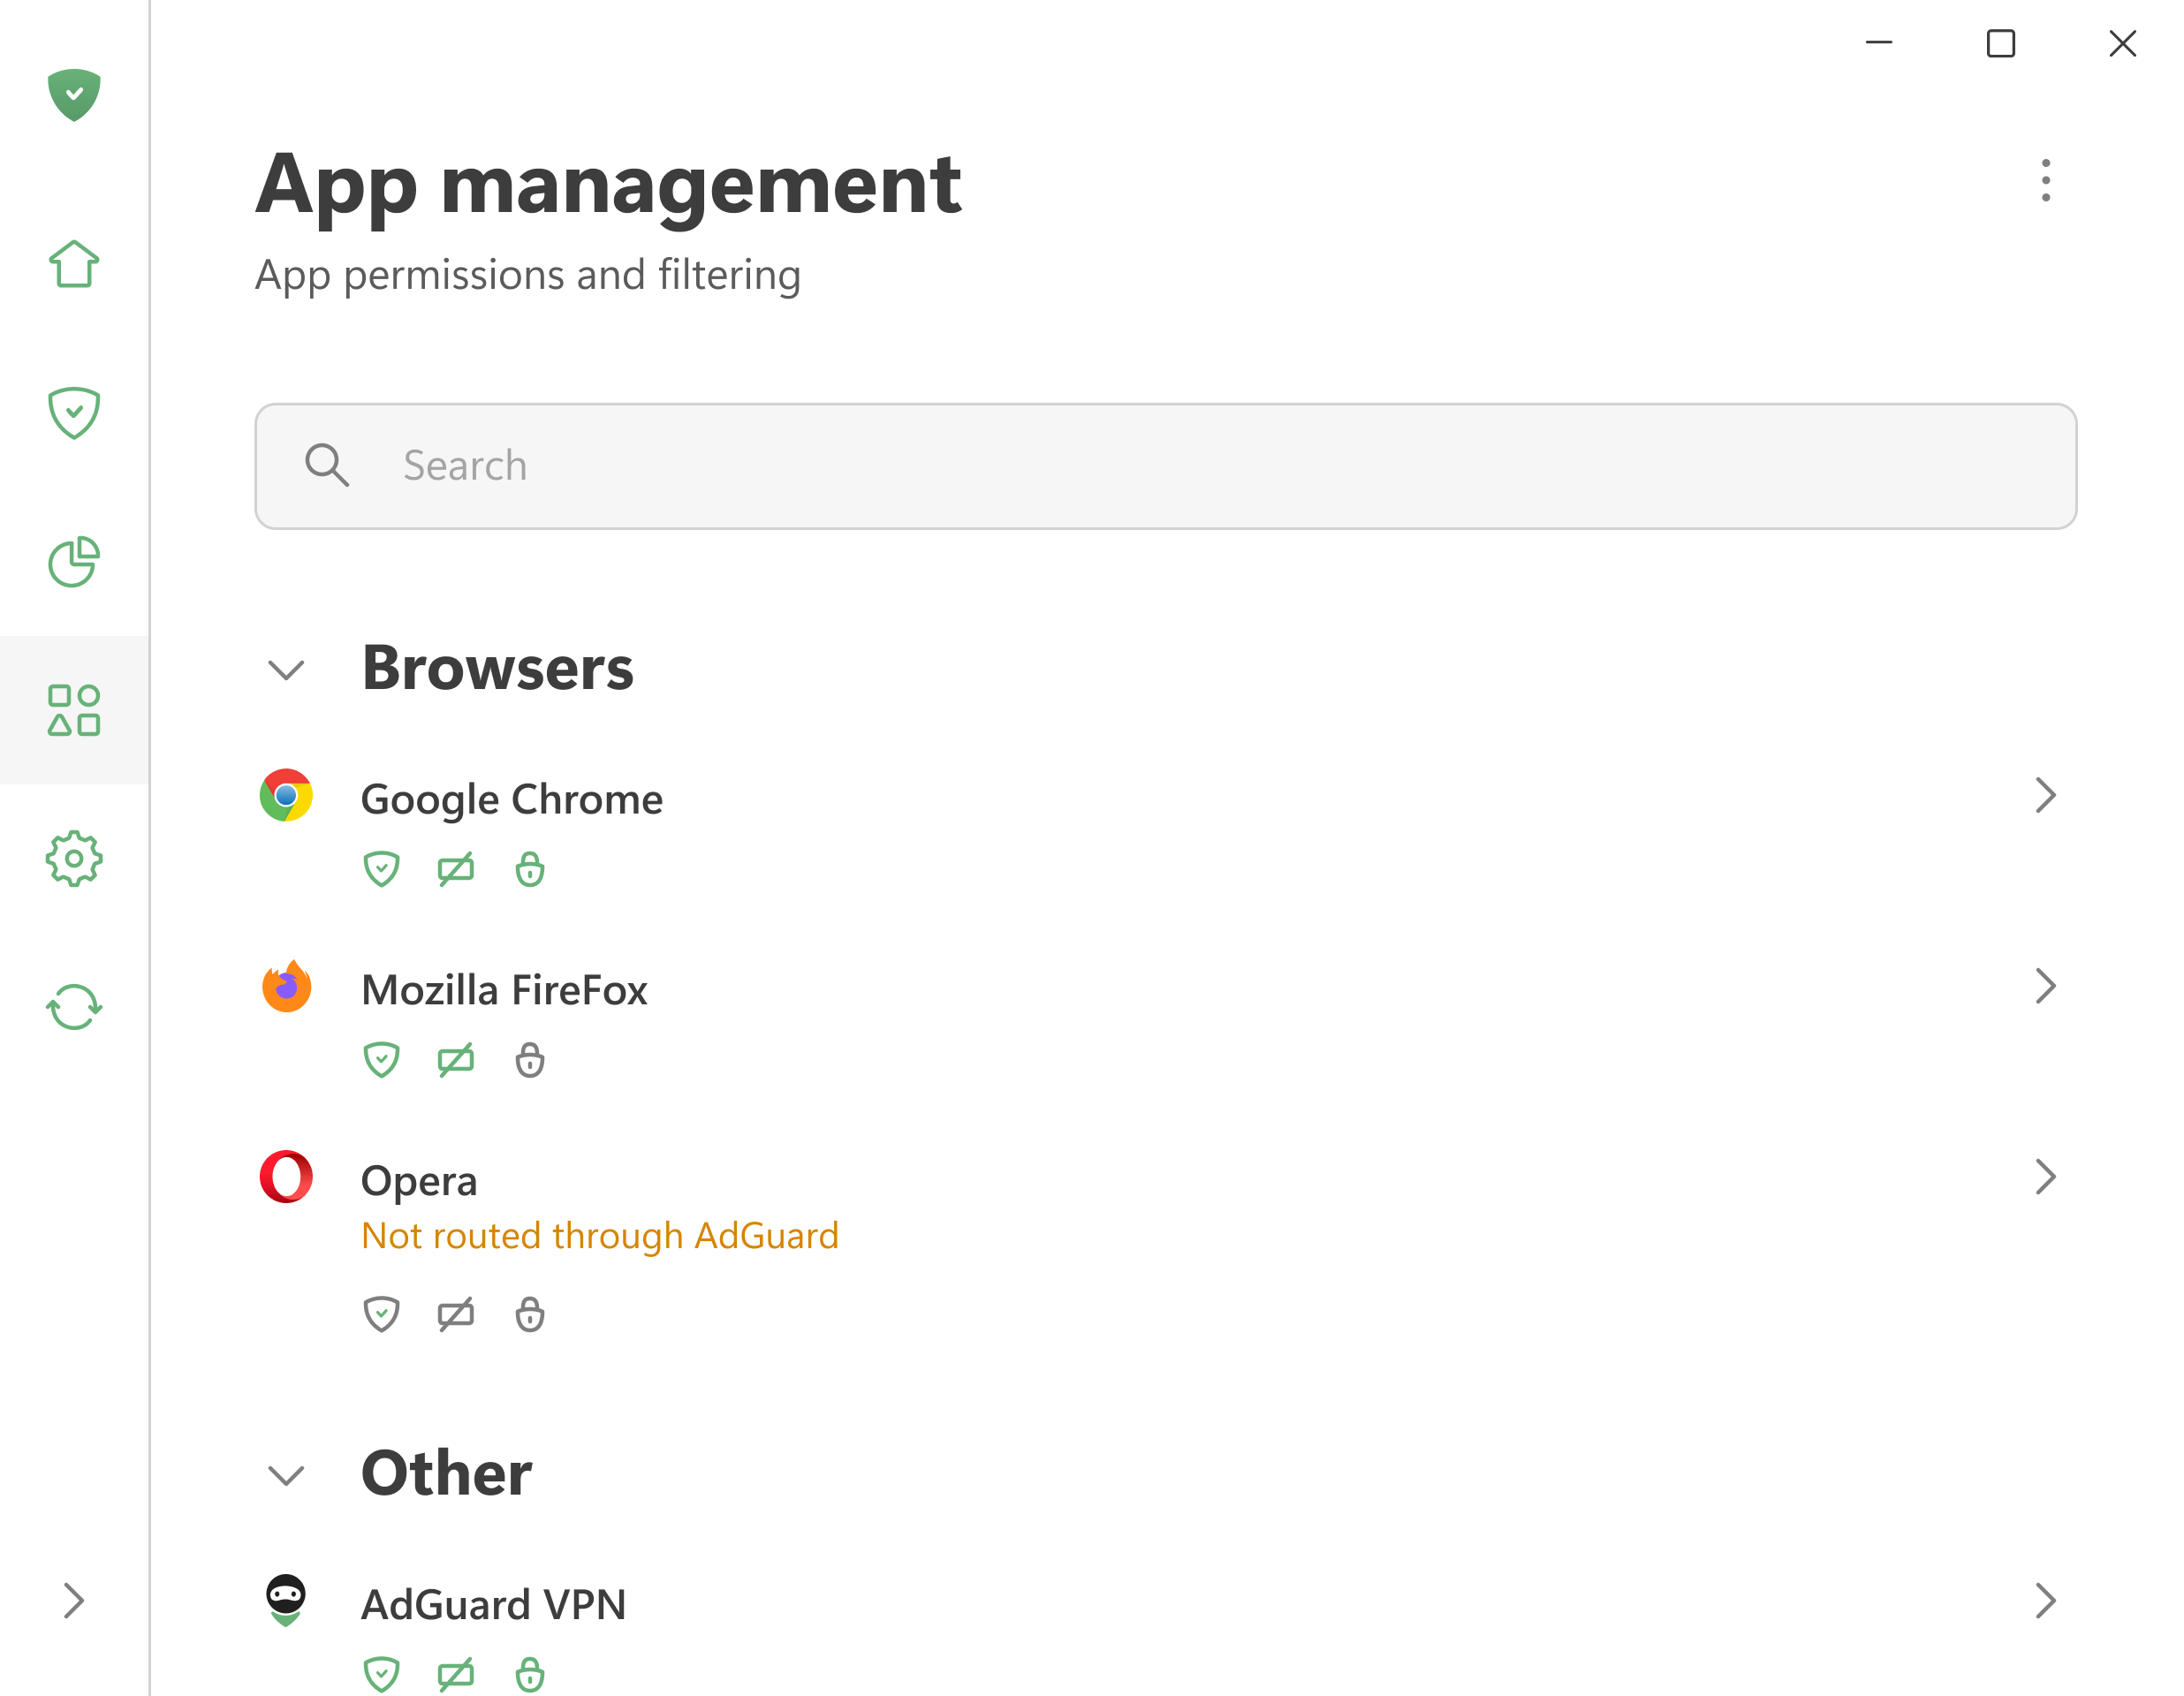This screenshot has width=2184, height=1696.
Task: Toggle HTTPS filtering lock for Mozilla FireFox
Action: click(x=530, y=1060)
